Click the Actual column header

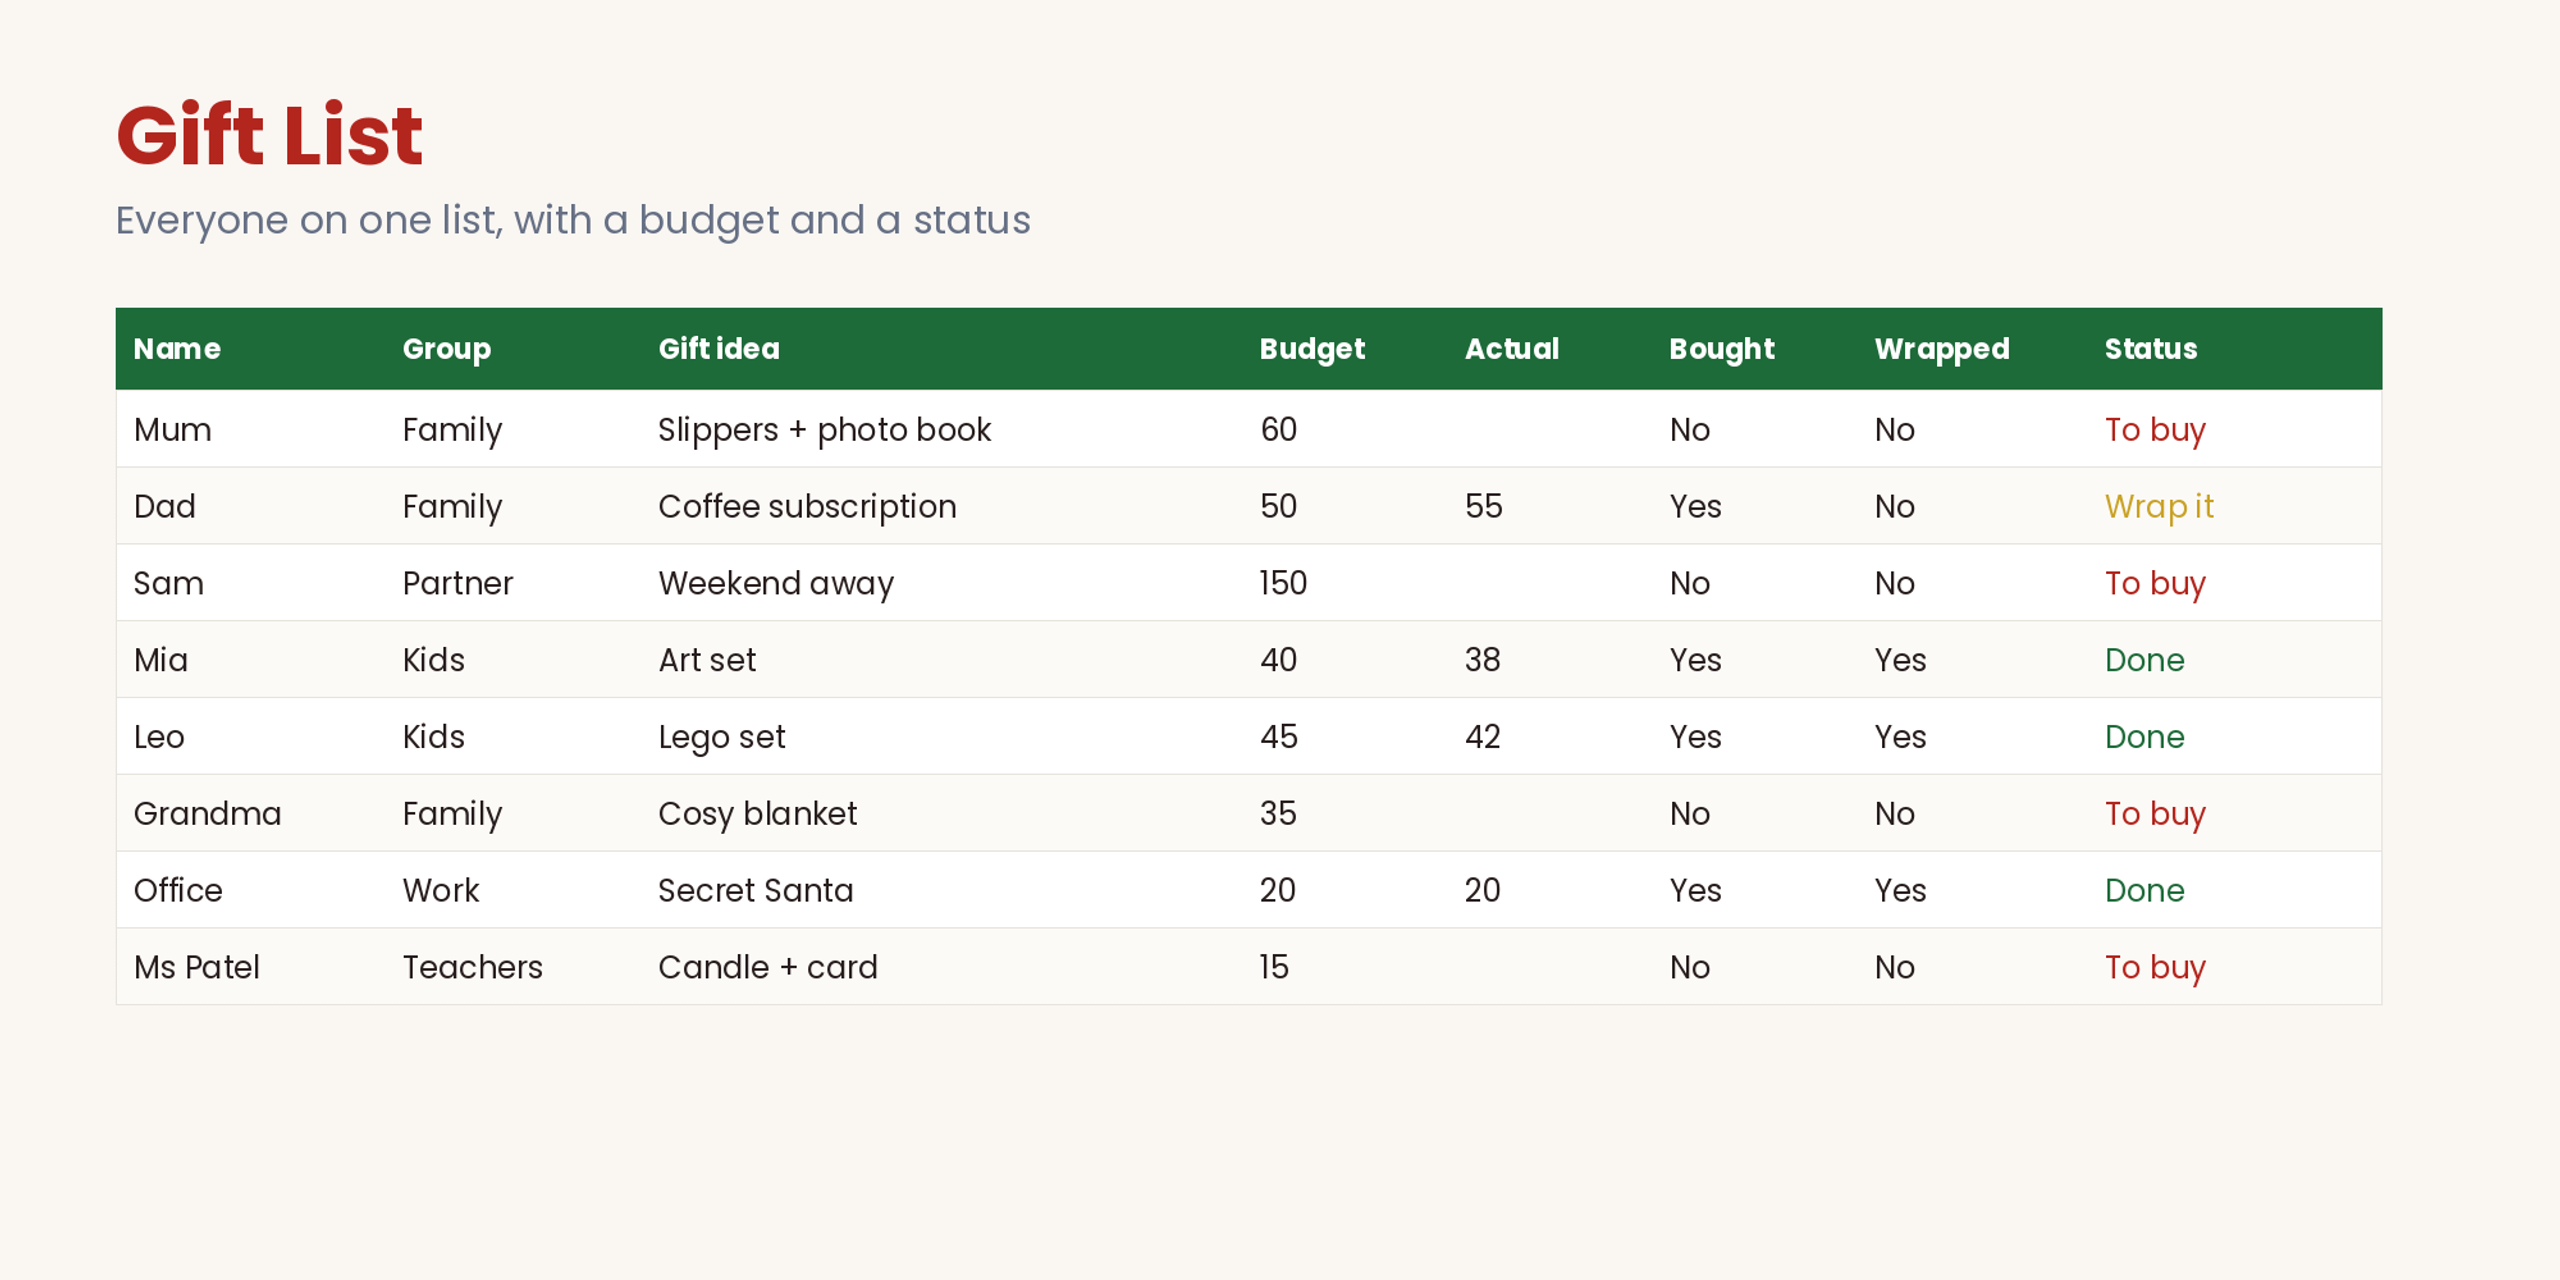click(x=1512, y=348)
